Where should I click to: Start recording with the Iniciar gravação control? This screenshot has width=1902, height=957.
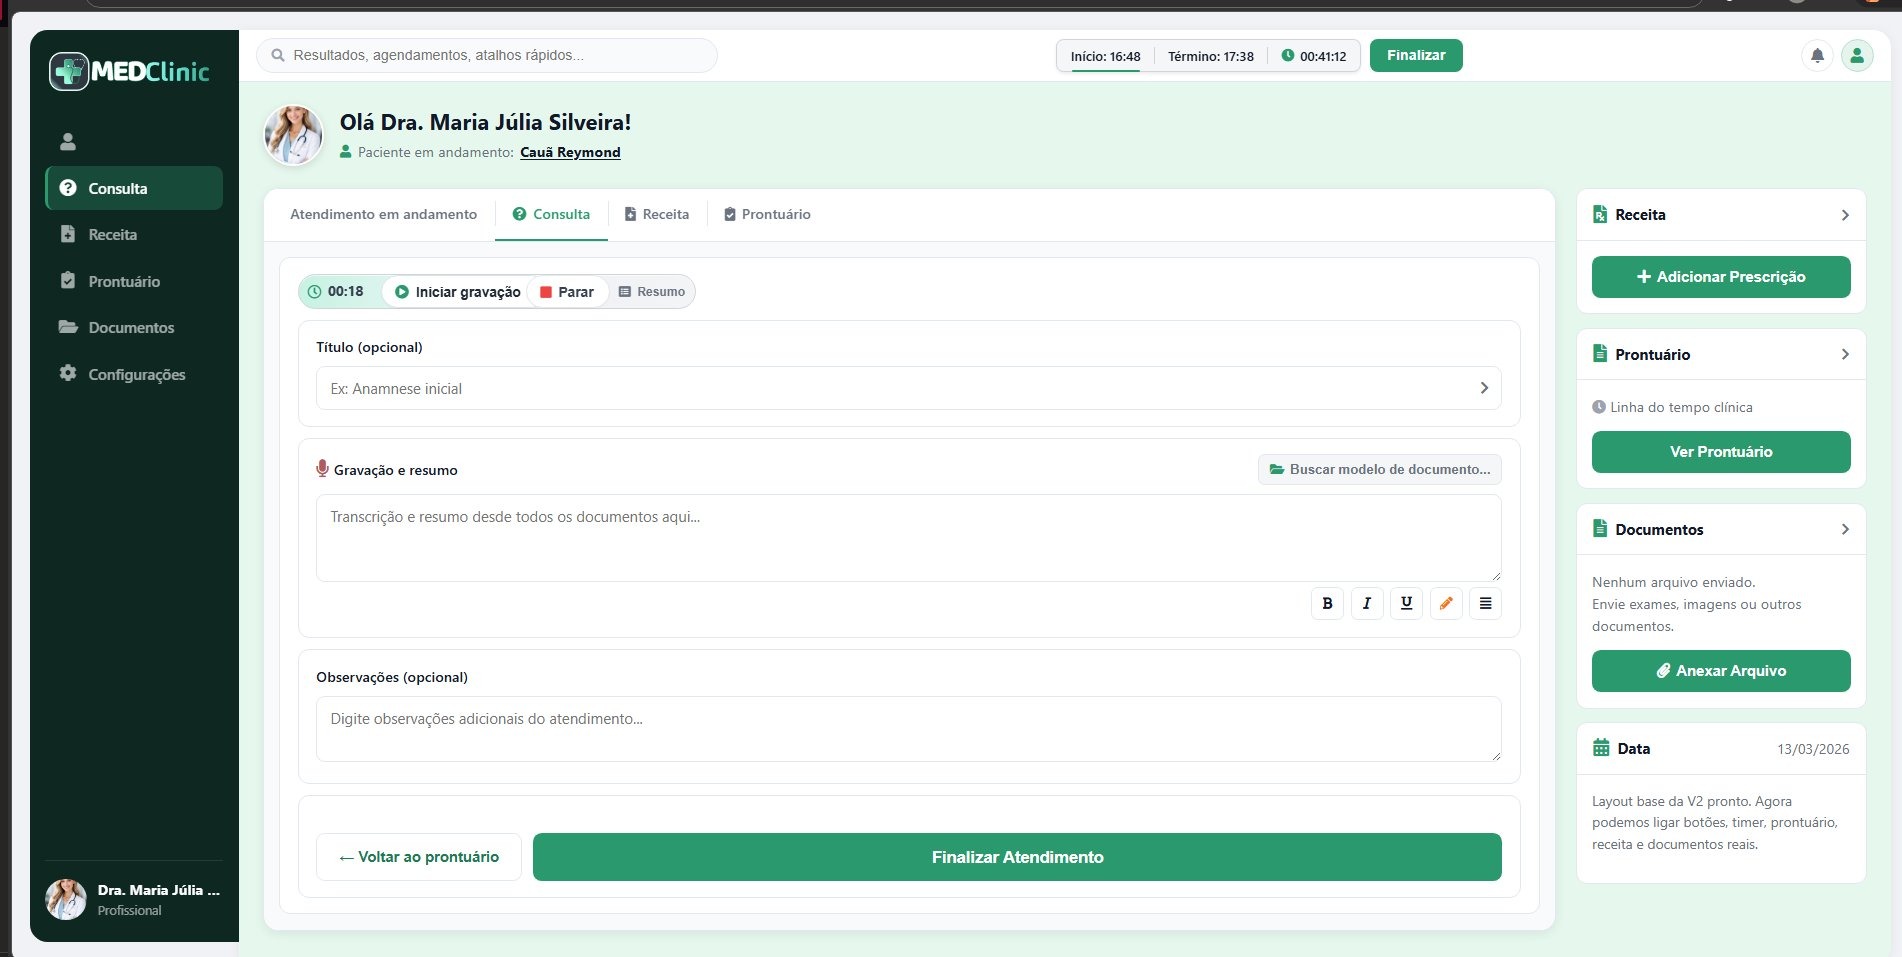pos(457,291)
